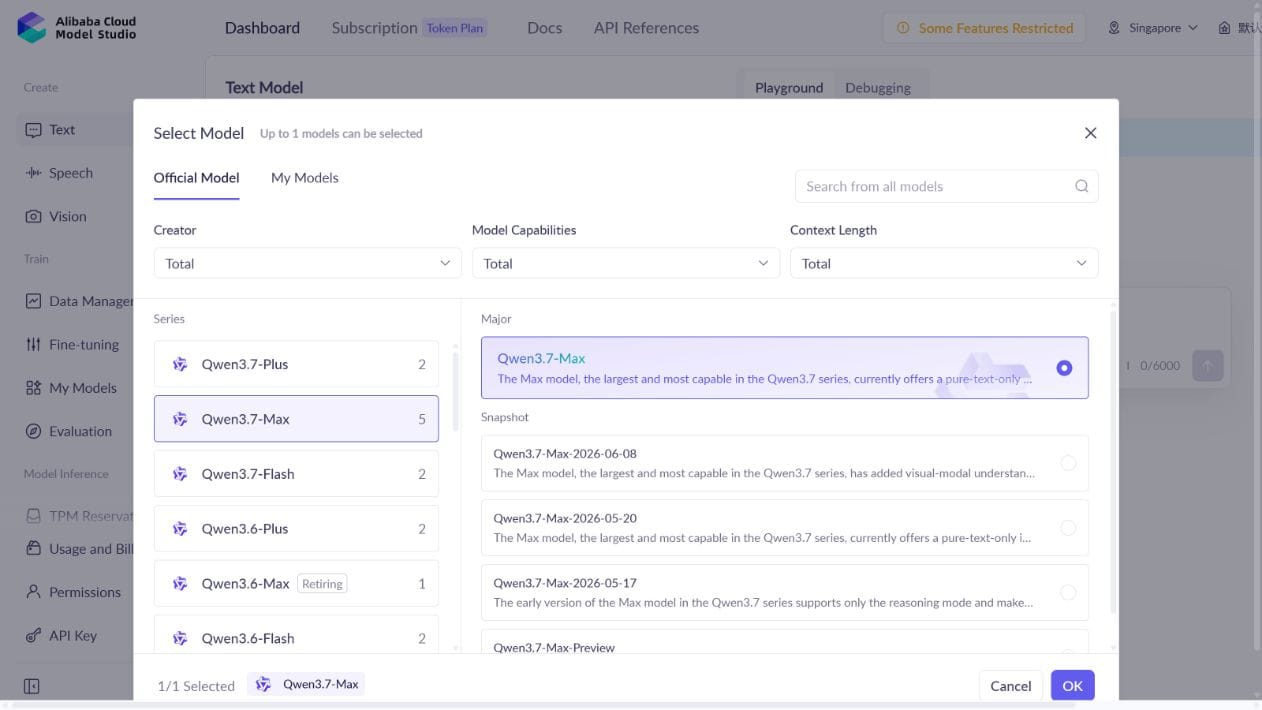This screenshot has height=710, width=1262.
Task: Click the Token Plan badge
Action: click(455, 28)
